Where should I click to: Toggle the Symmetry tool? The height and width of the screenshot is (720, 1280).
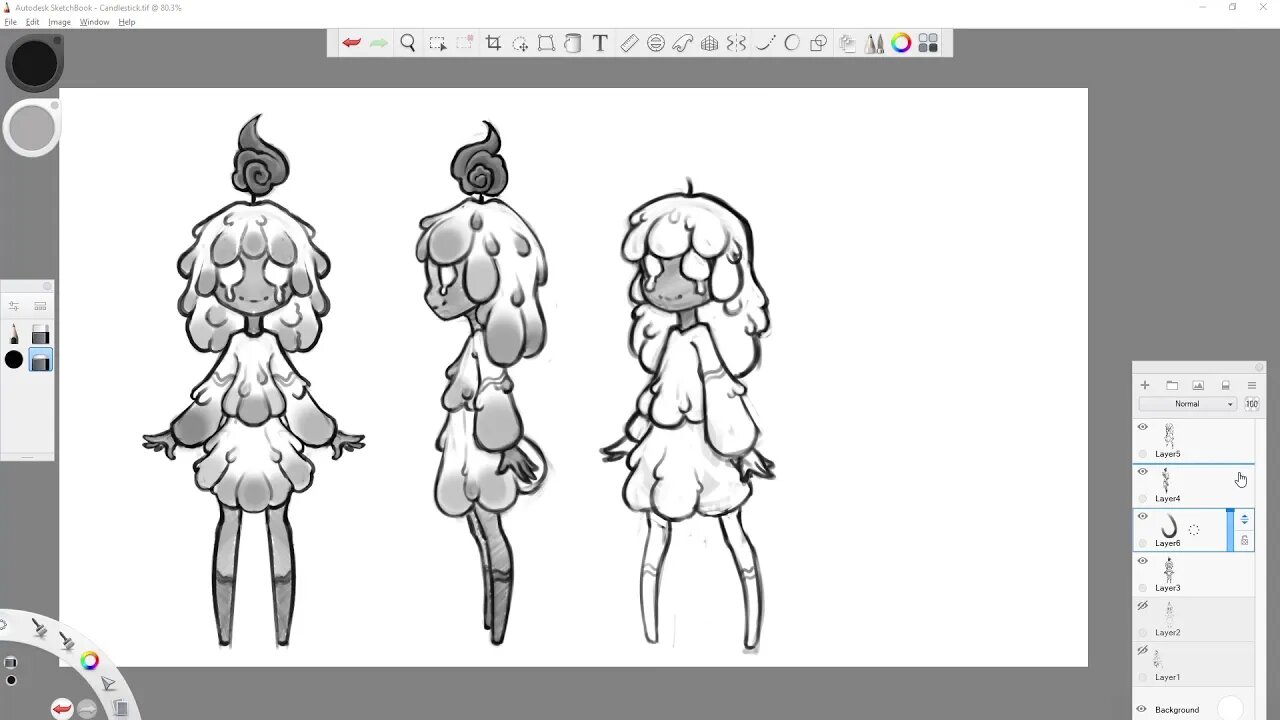[x=737, y=43]
